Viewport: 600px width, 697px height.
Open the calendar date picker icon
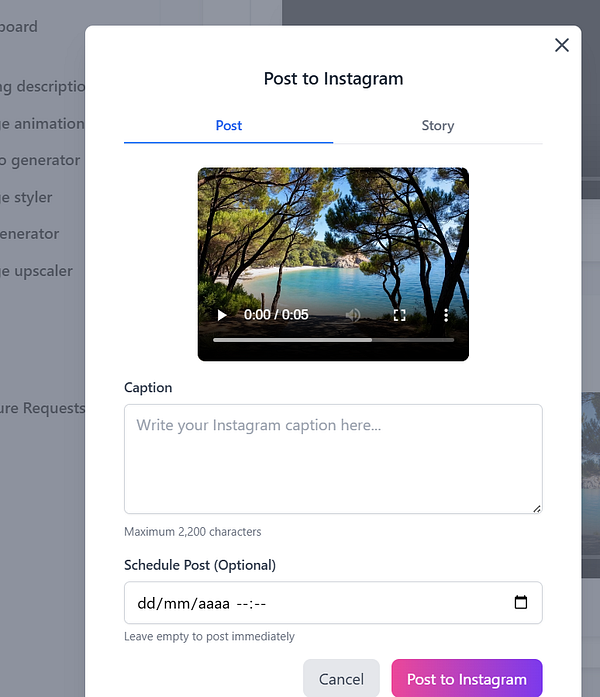[520, 602]
